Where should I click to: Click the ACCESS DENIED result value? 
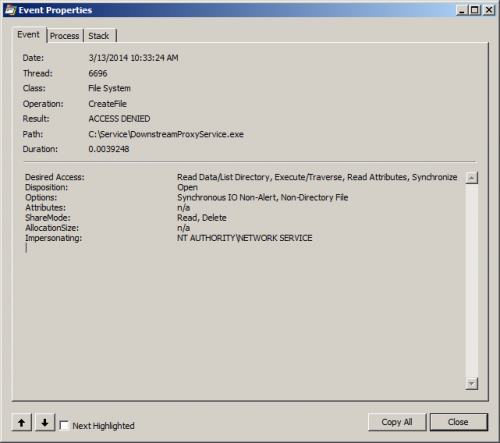click(x=119, y=119)
